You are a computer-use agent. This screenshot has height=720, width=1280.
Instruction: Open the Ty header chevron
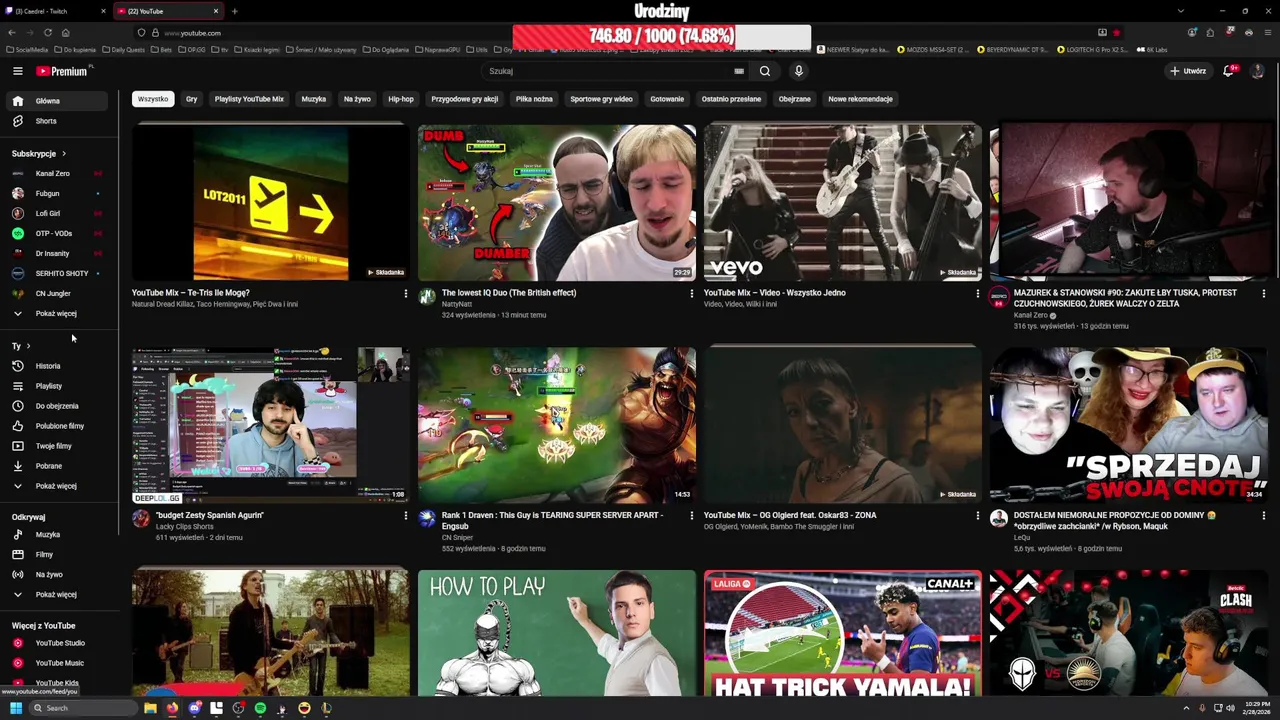point(28,346)
